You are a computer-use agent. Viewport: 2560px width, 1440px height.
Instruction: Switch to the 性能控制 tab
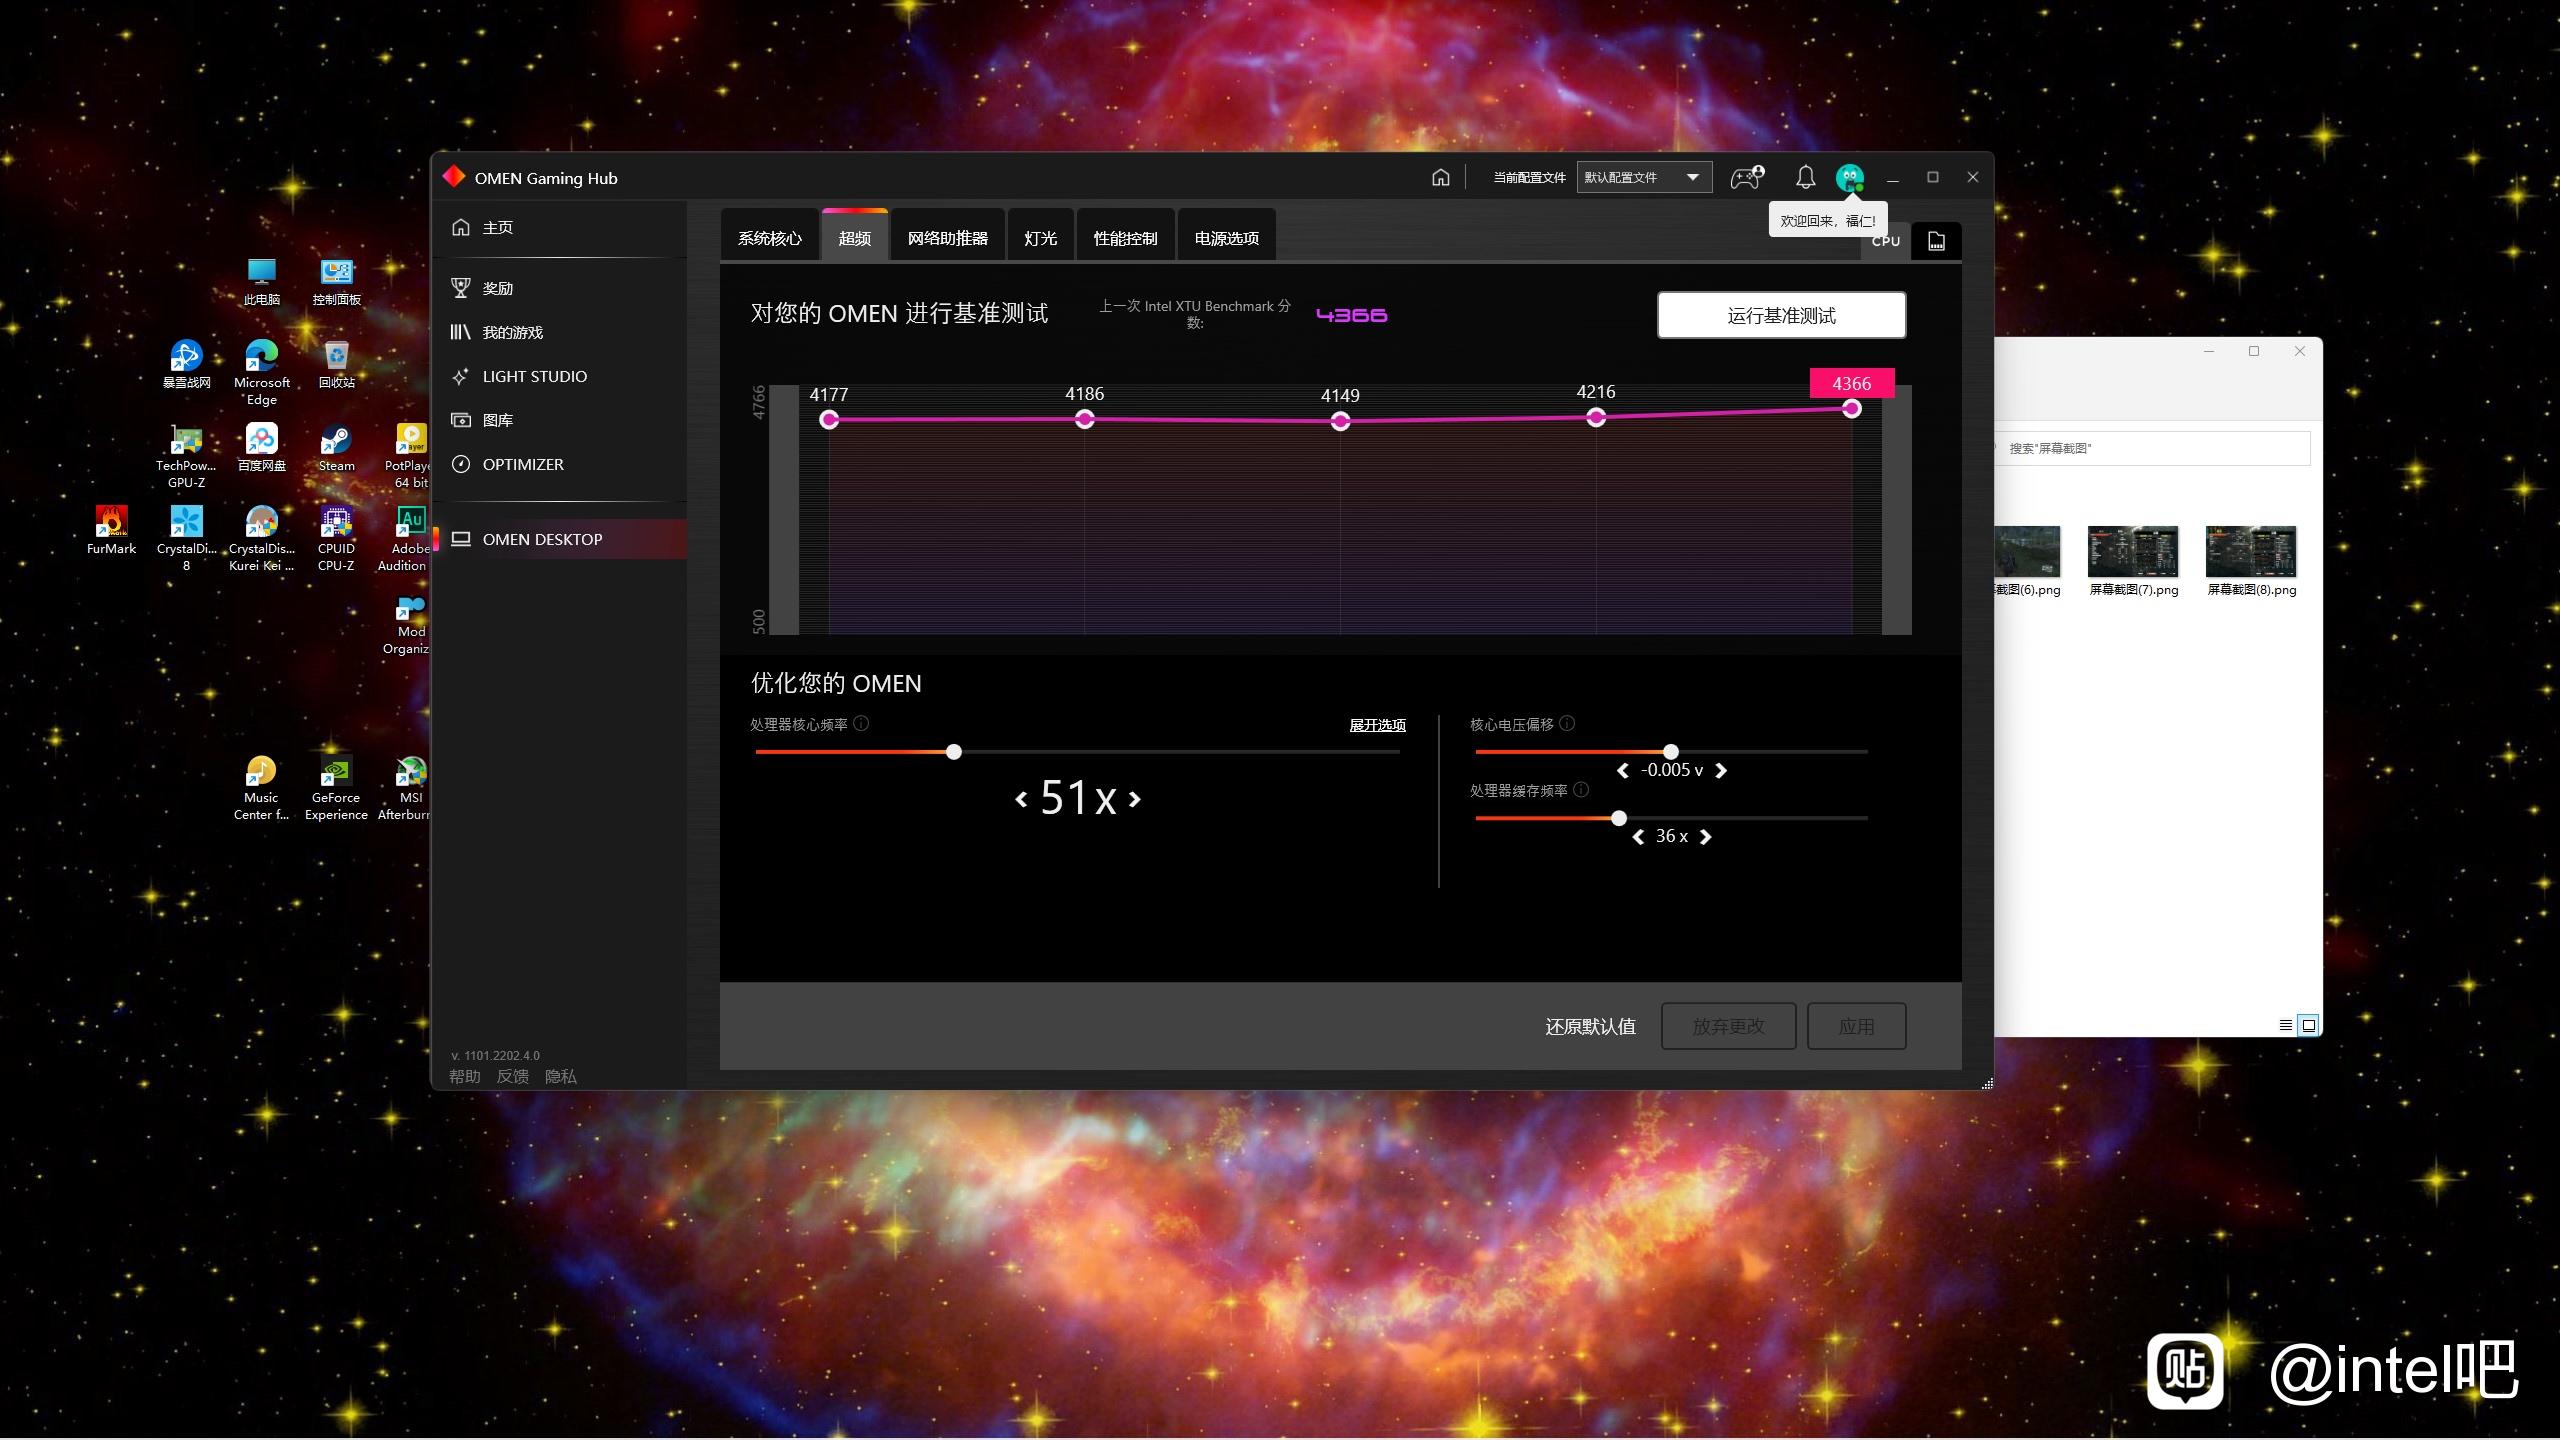point(1125,237)
